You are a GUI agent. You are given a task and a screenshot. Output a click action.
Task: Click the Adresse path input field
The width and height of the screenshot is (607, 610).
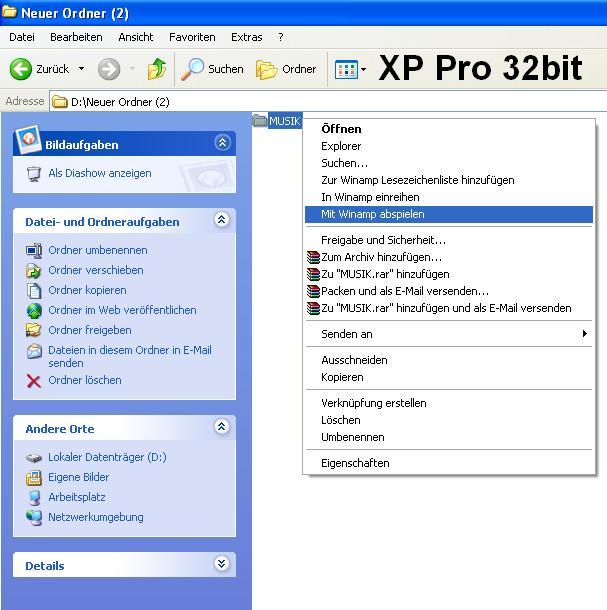[328, 102]
